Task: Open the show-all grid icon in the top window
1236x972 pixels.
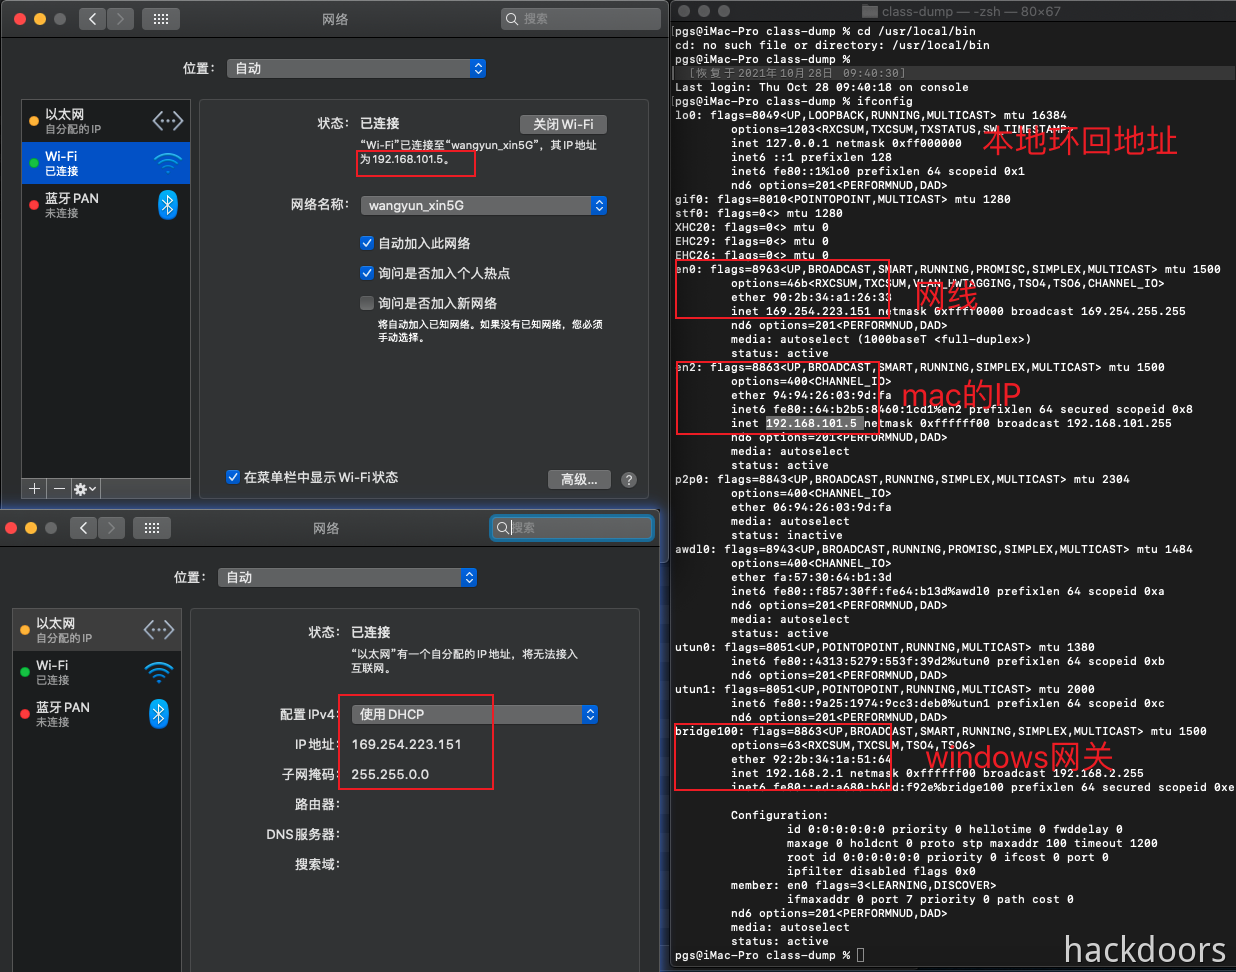Action: [160, 18]
